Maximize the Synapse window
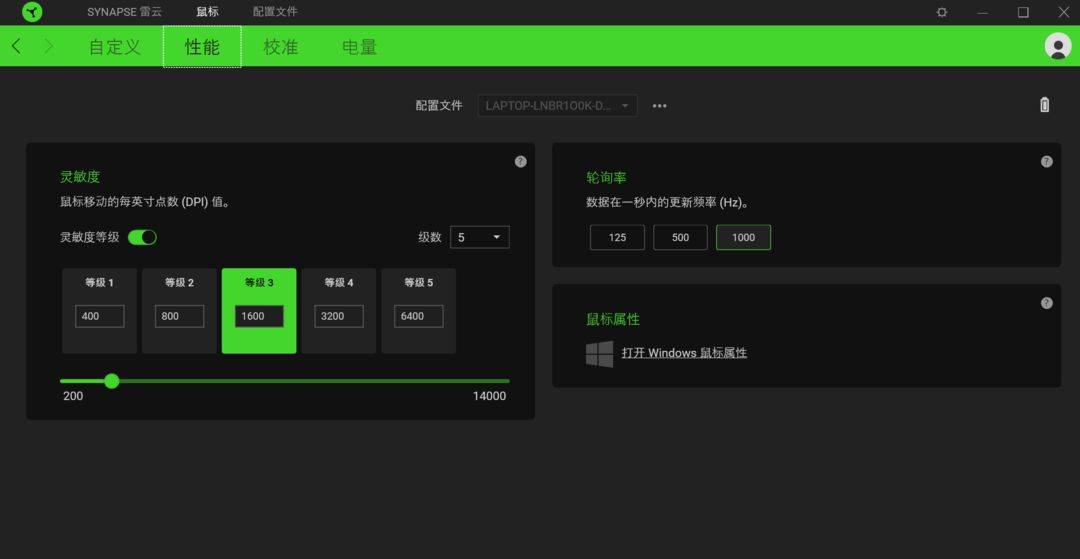Screen dimensions: 1080x559 (x=1024, y=12)
